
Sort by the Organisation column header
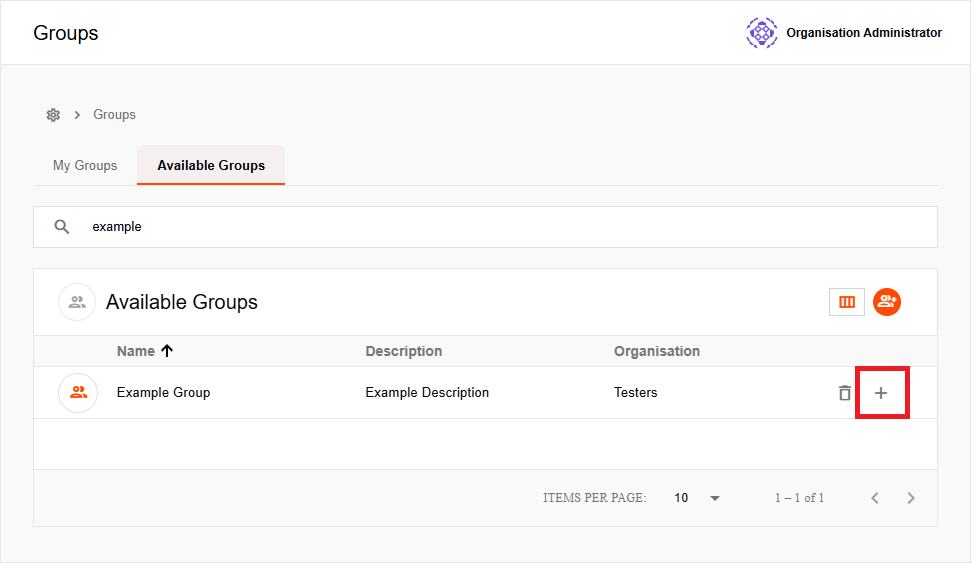pyautogui.click(x=656, y=351)
